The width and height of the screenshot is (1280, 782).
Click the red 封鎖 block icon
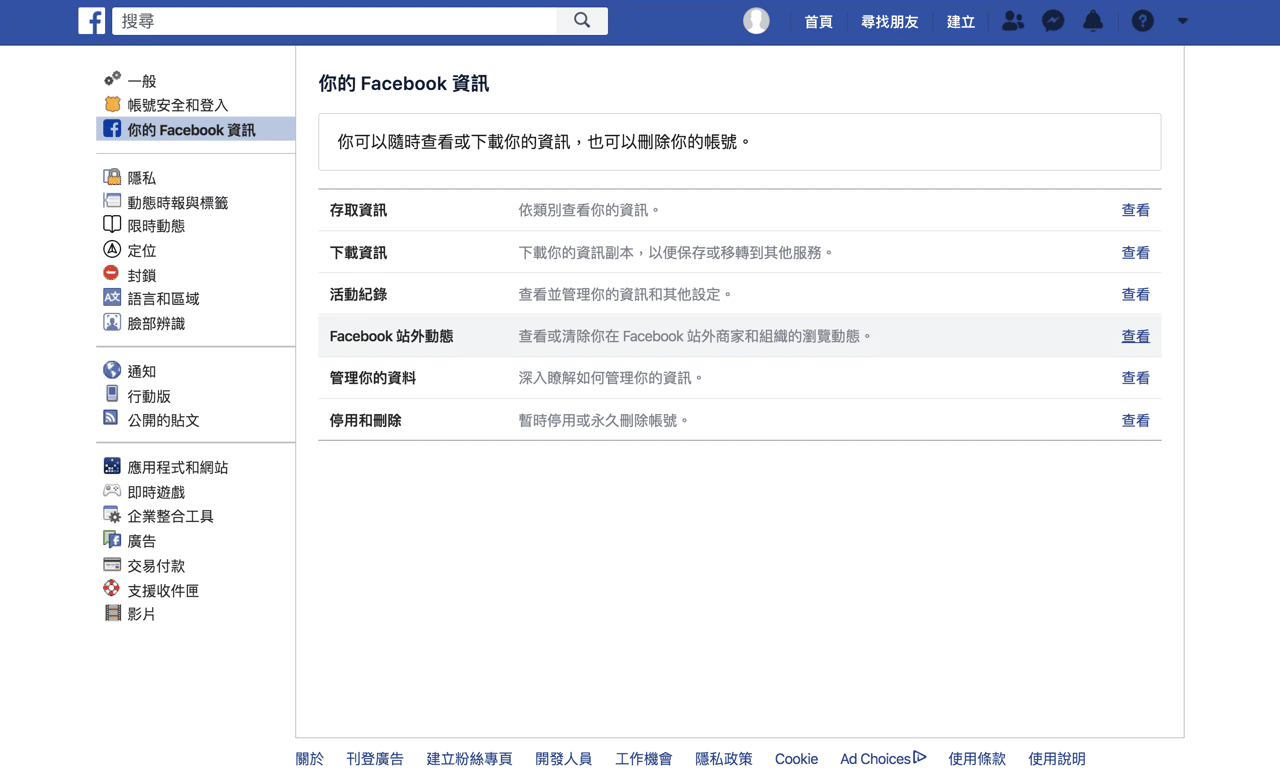pyautogui.click(x=112, y=273)
